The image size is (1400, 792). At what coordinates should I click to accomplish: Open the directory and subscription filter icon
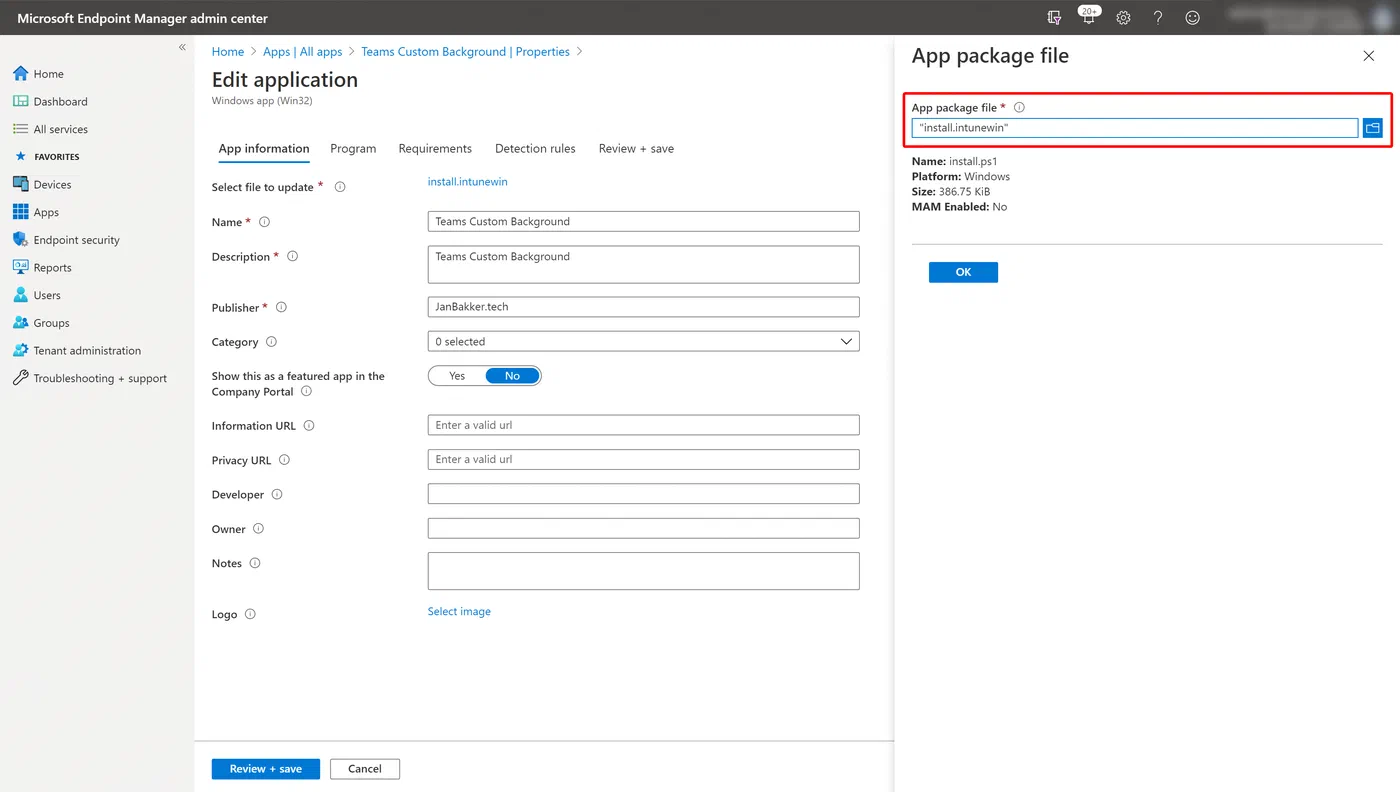[1054, 17]
